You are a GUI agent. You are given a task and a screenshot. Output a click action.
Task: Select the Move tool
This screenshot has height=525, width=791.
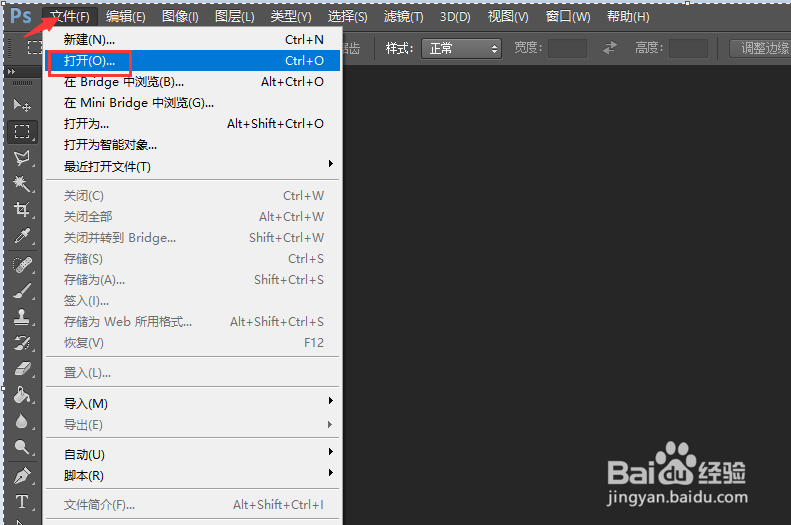click(x=22, y=105)
